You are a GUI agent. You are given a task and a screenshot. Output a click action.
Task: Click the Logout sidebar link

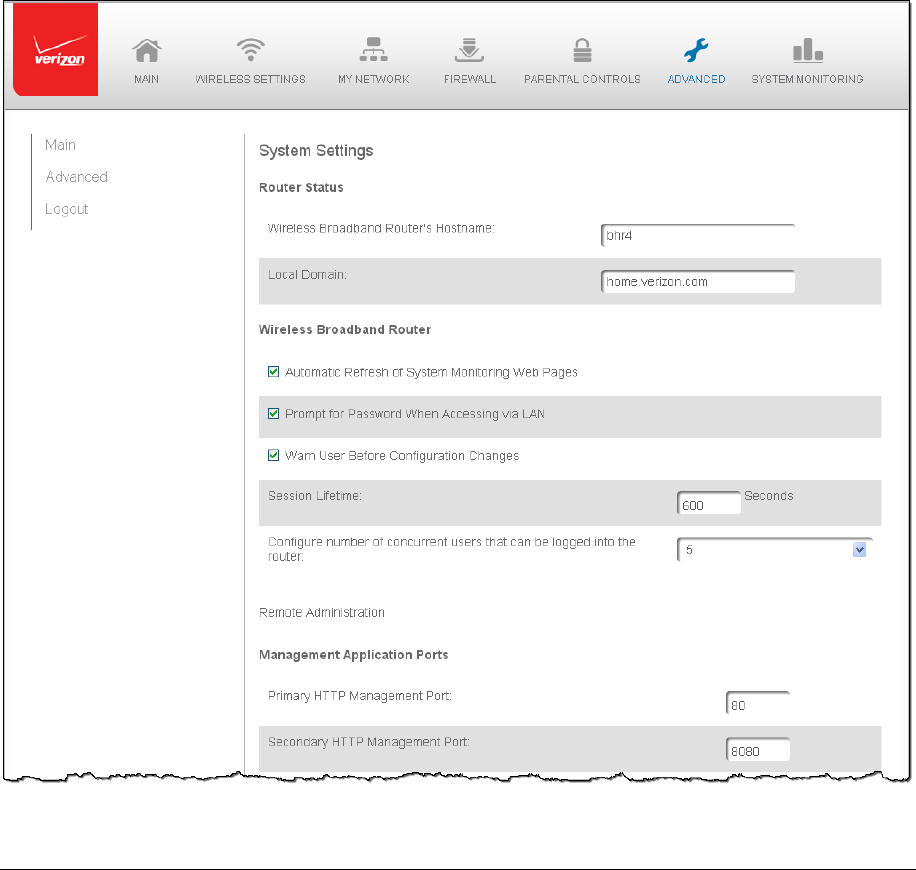pos(67,209)
